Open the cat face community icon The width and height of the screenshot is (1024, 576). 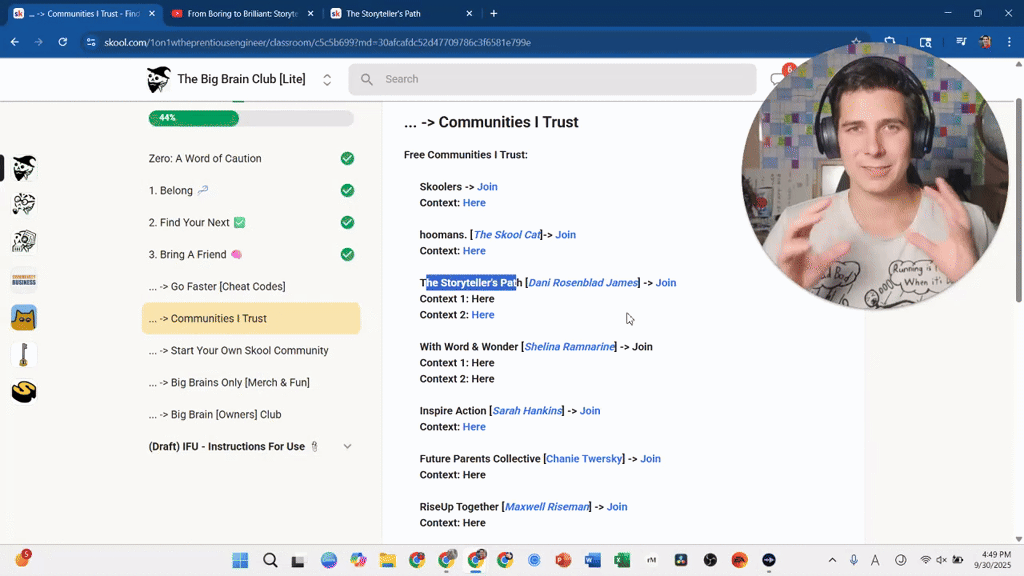point(24,318)
